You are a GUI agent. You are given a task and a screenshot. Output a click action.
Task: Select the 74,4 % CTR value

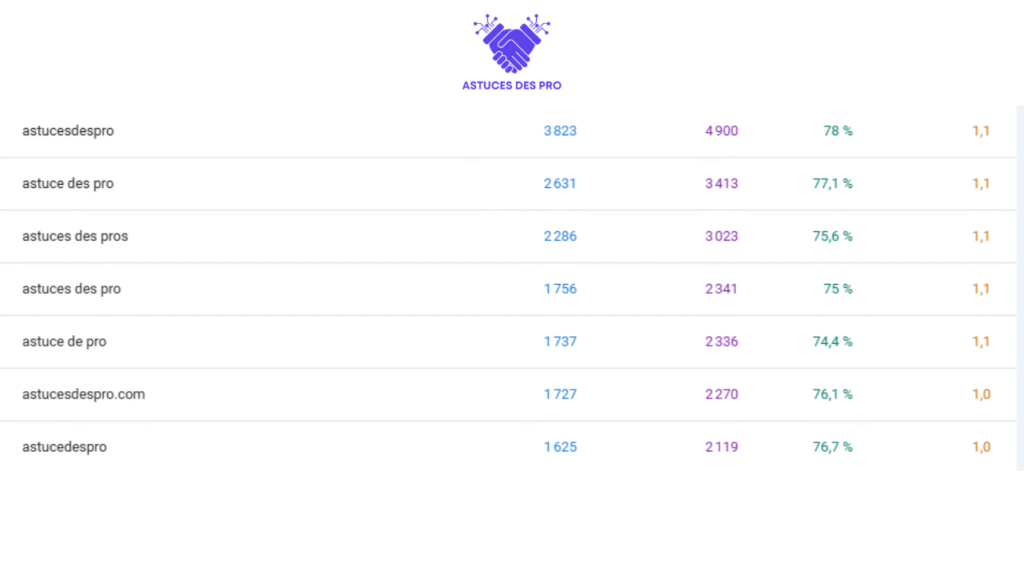click(832, 342)
